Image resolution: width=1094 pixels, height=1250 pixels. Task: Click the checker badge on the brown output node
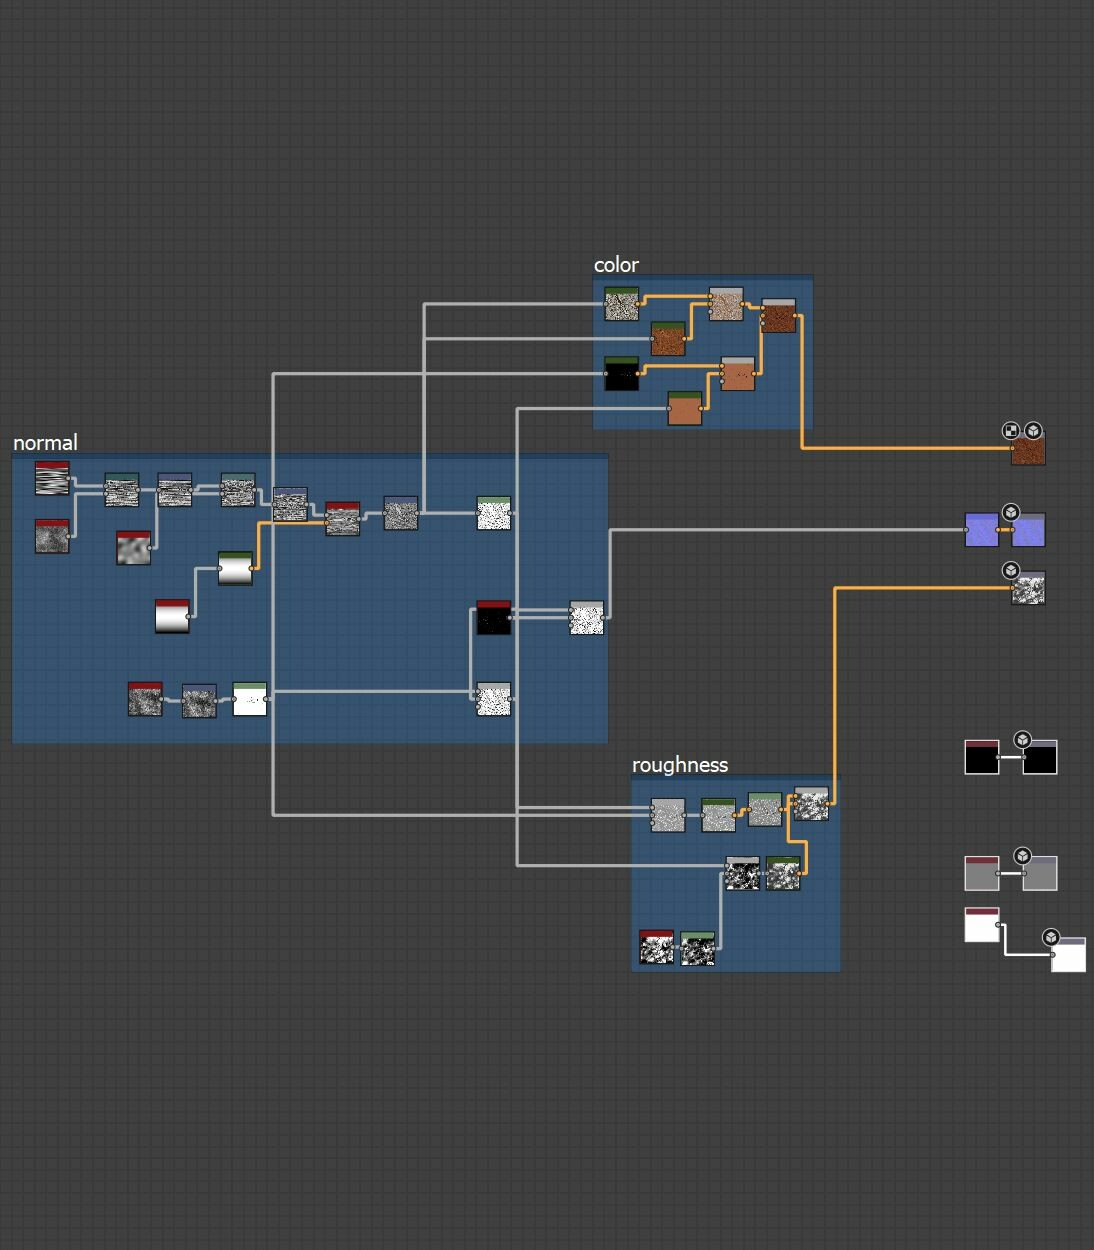click(x=1011, y=431)
